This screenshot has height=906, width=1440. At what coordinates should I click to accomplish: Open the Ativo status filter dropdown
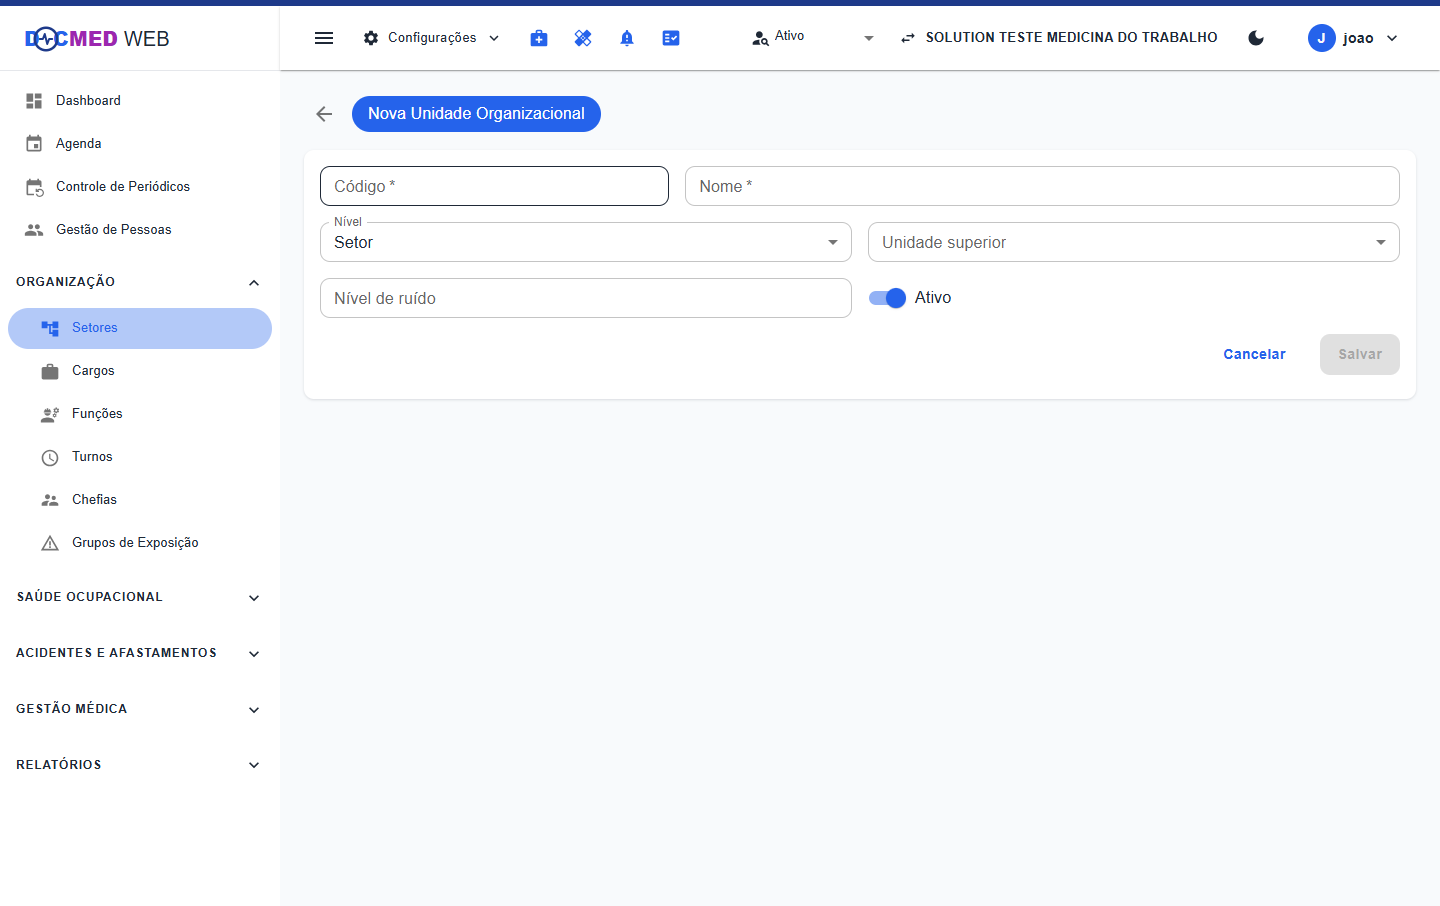[813, 38]
